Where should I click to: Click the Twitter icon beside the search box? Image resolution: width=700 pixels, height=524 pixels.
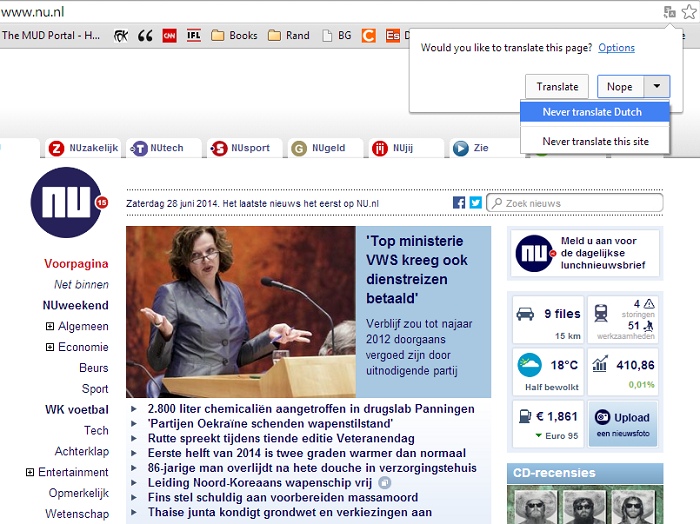(475, 203)
